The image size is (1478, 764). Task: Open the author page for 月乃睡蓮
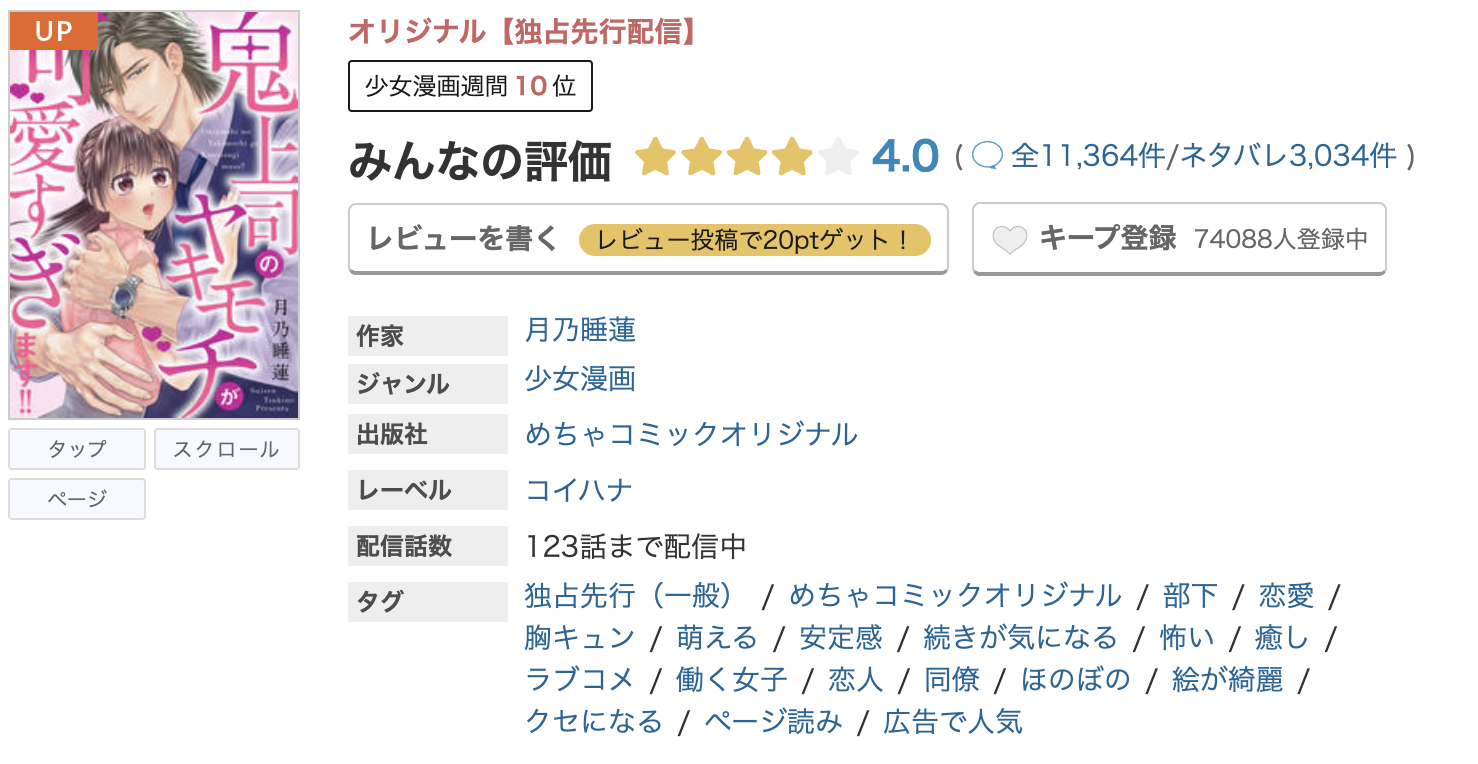click(x=580, y=330)
